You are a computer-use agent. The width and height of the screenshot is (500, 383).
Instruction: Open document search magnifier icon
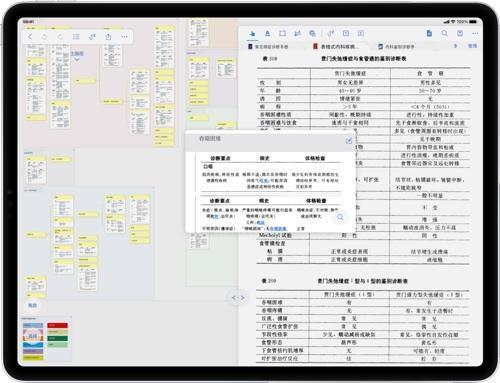point(444,33)
